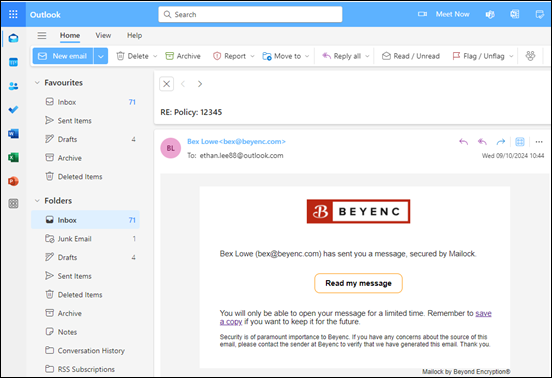Image resolution: width=552 pixels, height=378 pixels.
Task: Toggle Read / Unread status
Action: (x=411, y=56)
